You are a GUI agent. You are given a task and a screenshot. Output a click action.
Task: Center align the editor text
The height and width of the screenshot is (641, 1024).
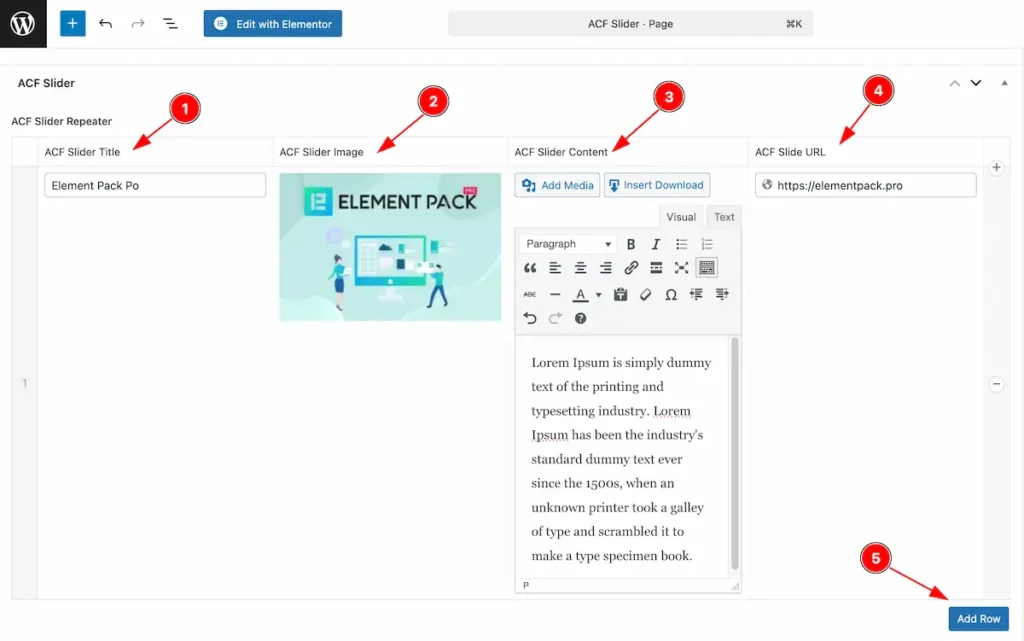[580, 268]
